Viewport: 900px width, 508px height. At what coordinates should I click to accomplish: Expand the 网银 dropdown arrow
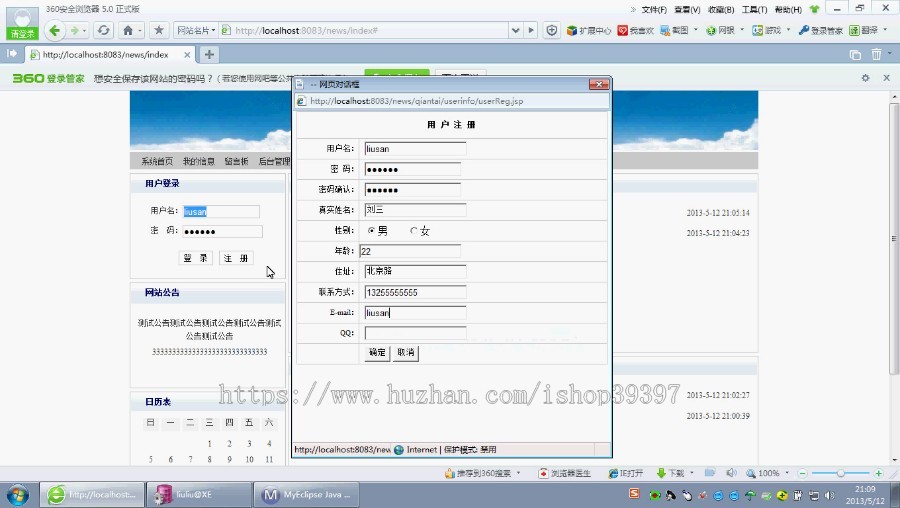coord(742,29)
